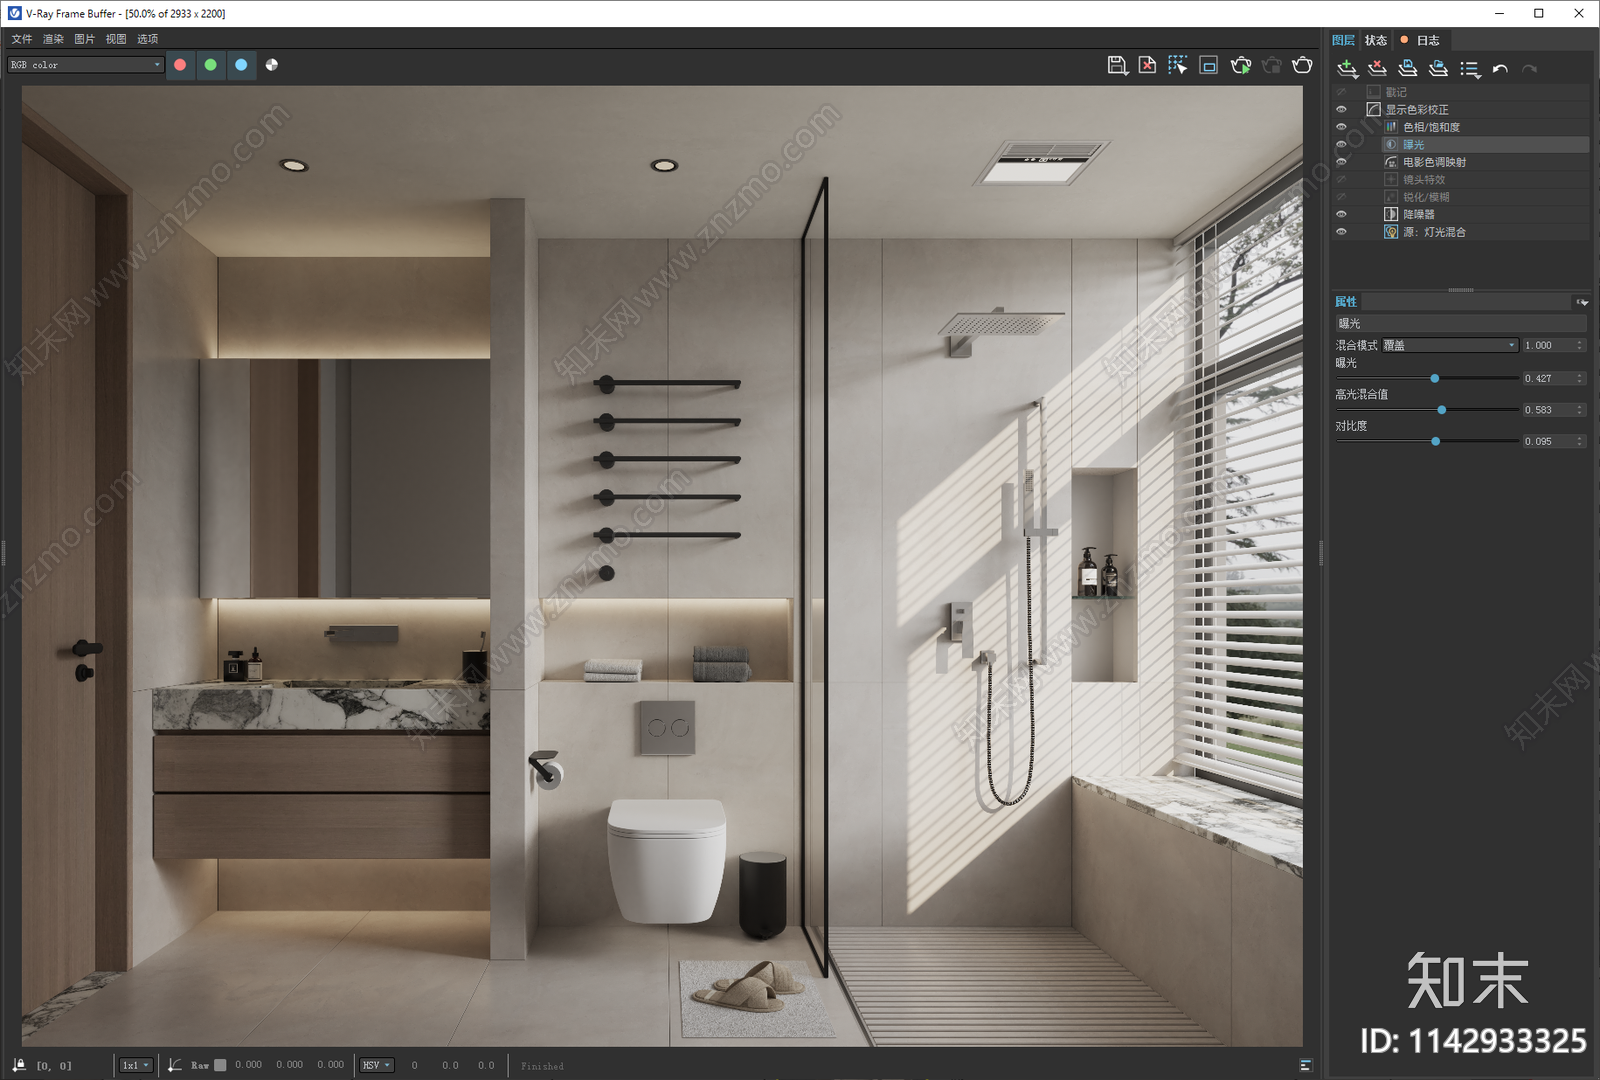Switch to alpha/mono channel view
This screenshot has height=1080, width=1600.
click(272, 65)
